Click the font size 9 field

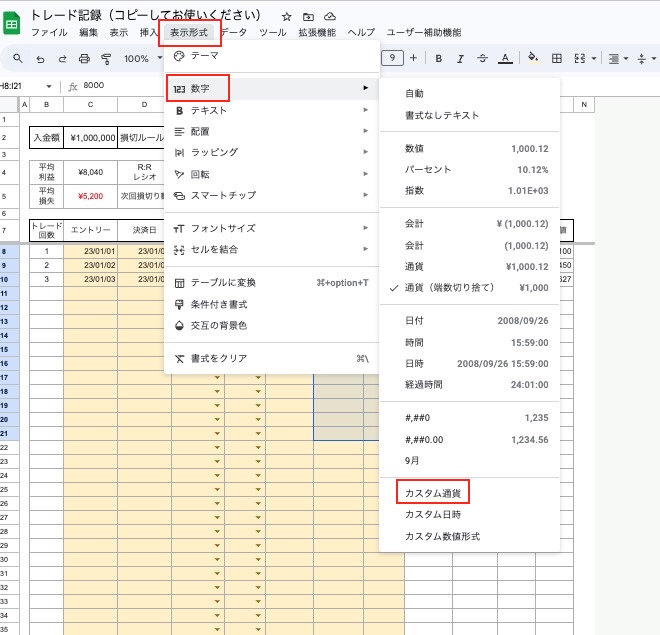pyautogui.click(x=393, y=58)
